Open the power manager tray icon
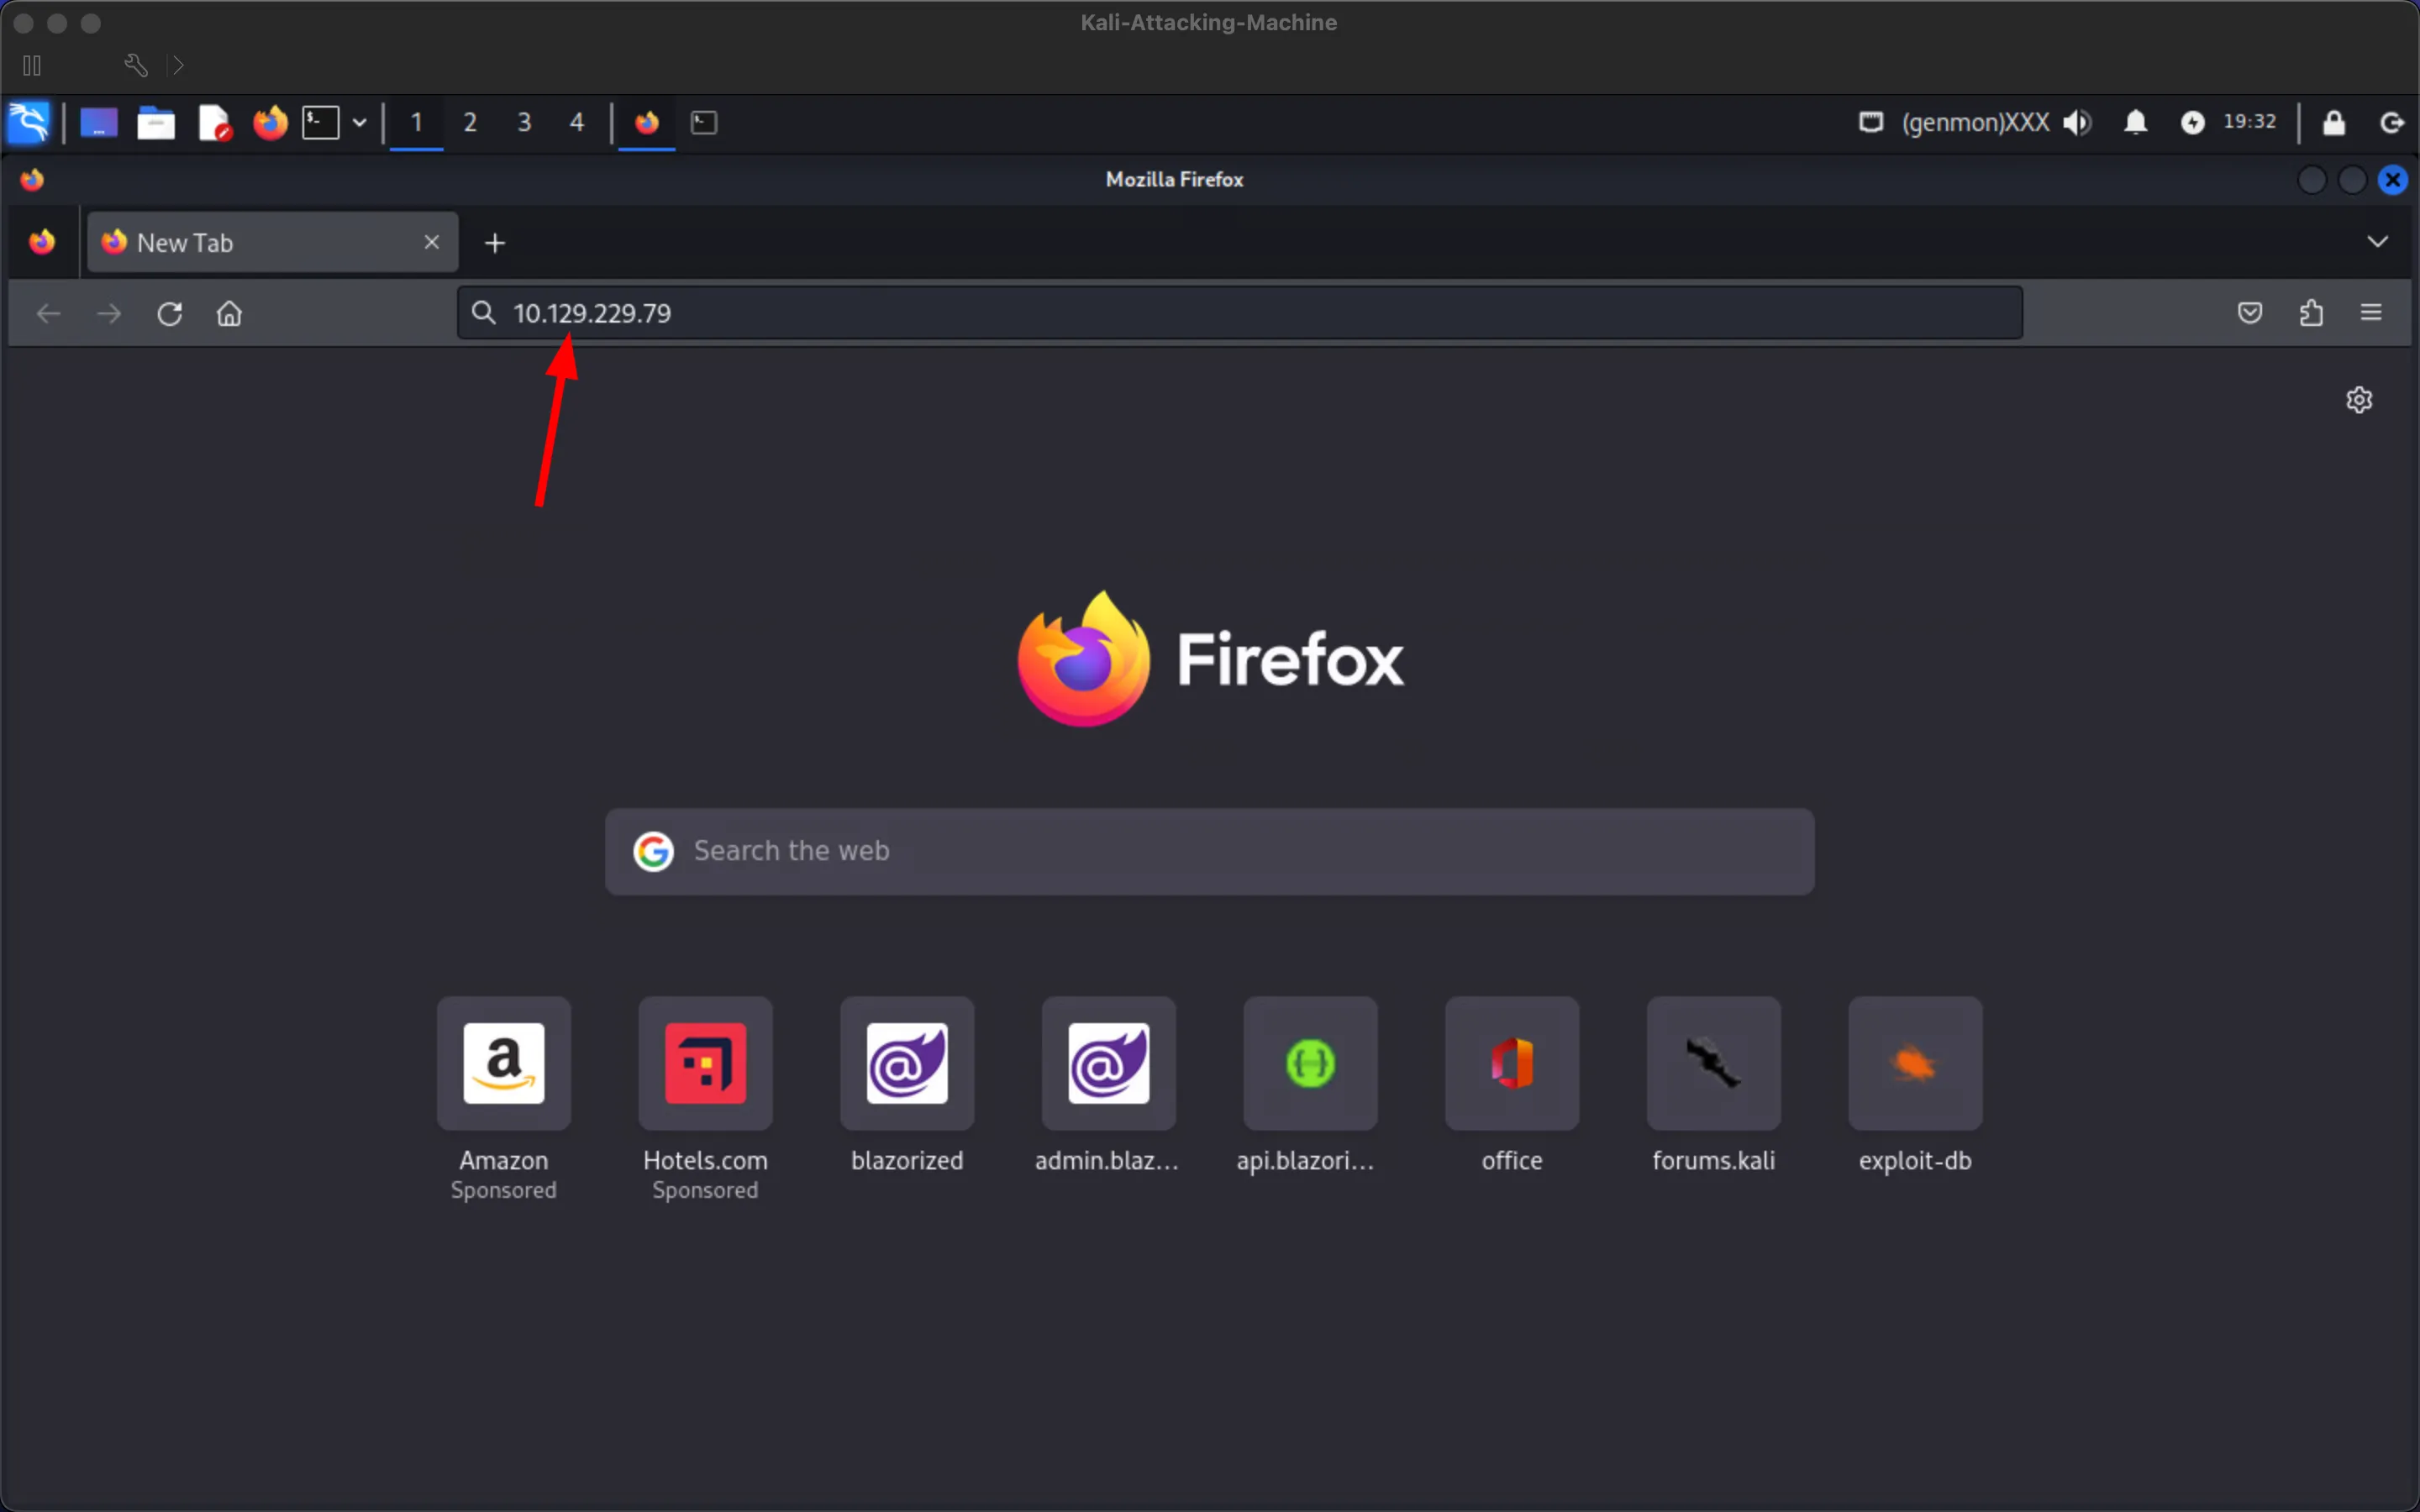The image size is (2420, 1512). point(2193,122)
